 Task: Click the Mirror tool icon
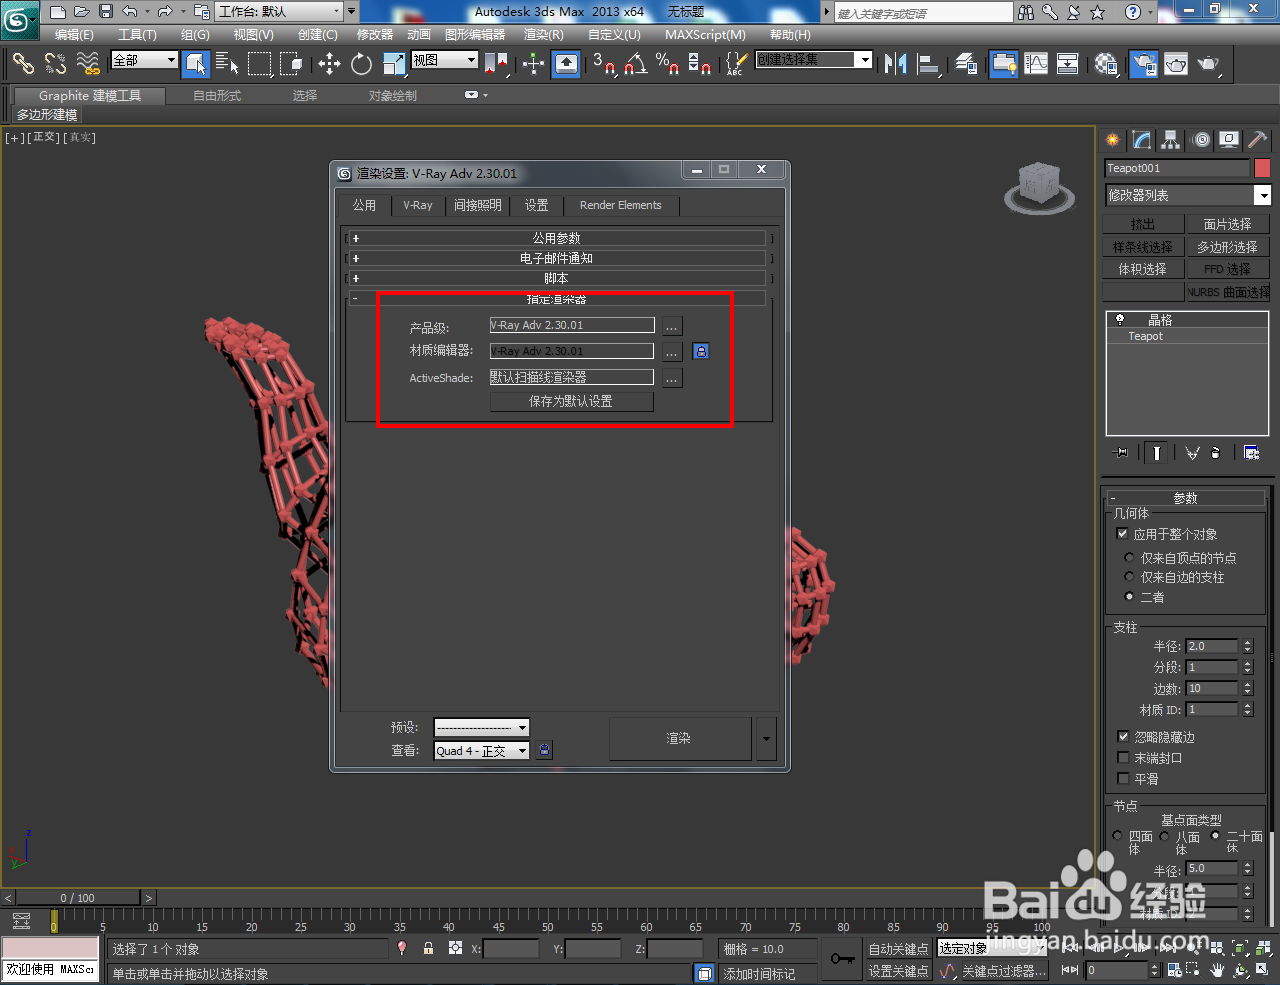895,64
